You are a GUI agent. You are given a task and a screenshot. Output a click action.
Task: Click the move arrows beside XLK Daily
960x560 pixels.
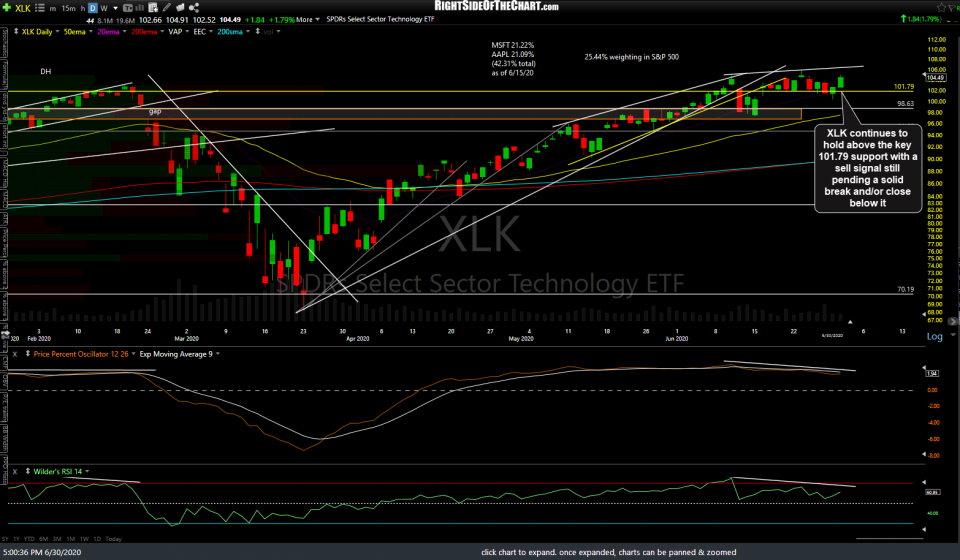[x=16, y=31]
